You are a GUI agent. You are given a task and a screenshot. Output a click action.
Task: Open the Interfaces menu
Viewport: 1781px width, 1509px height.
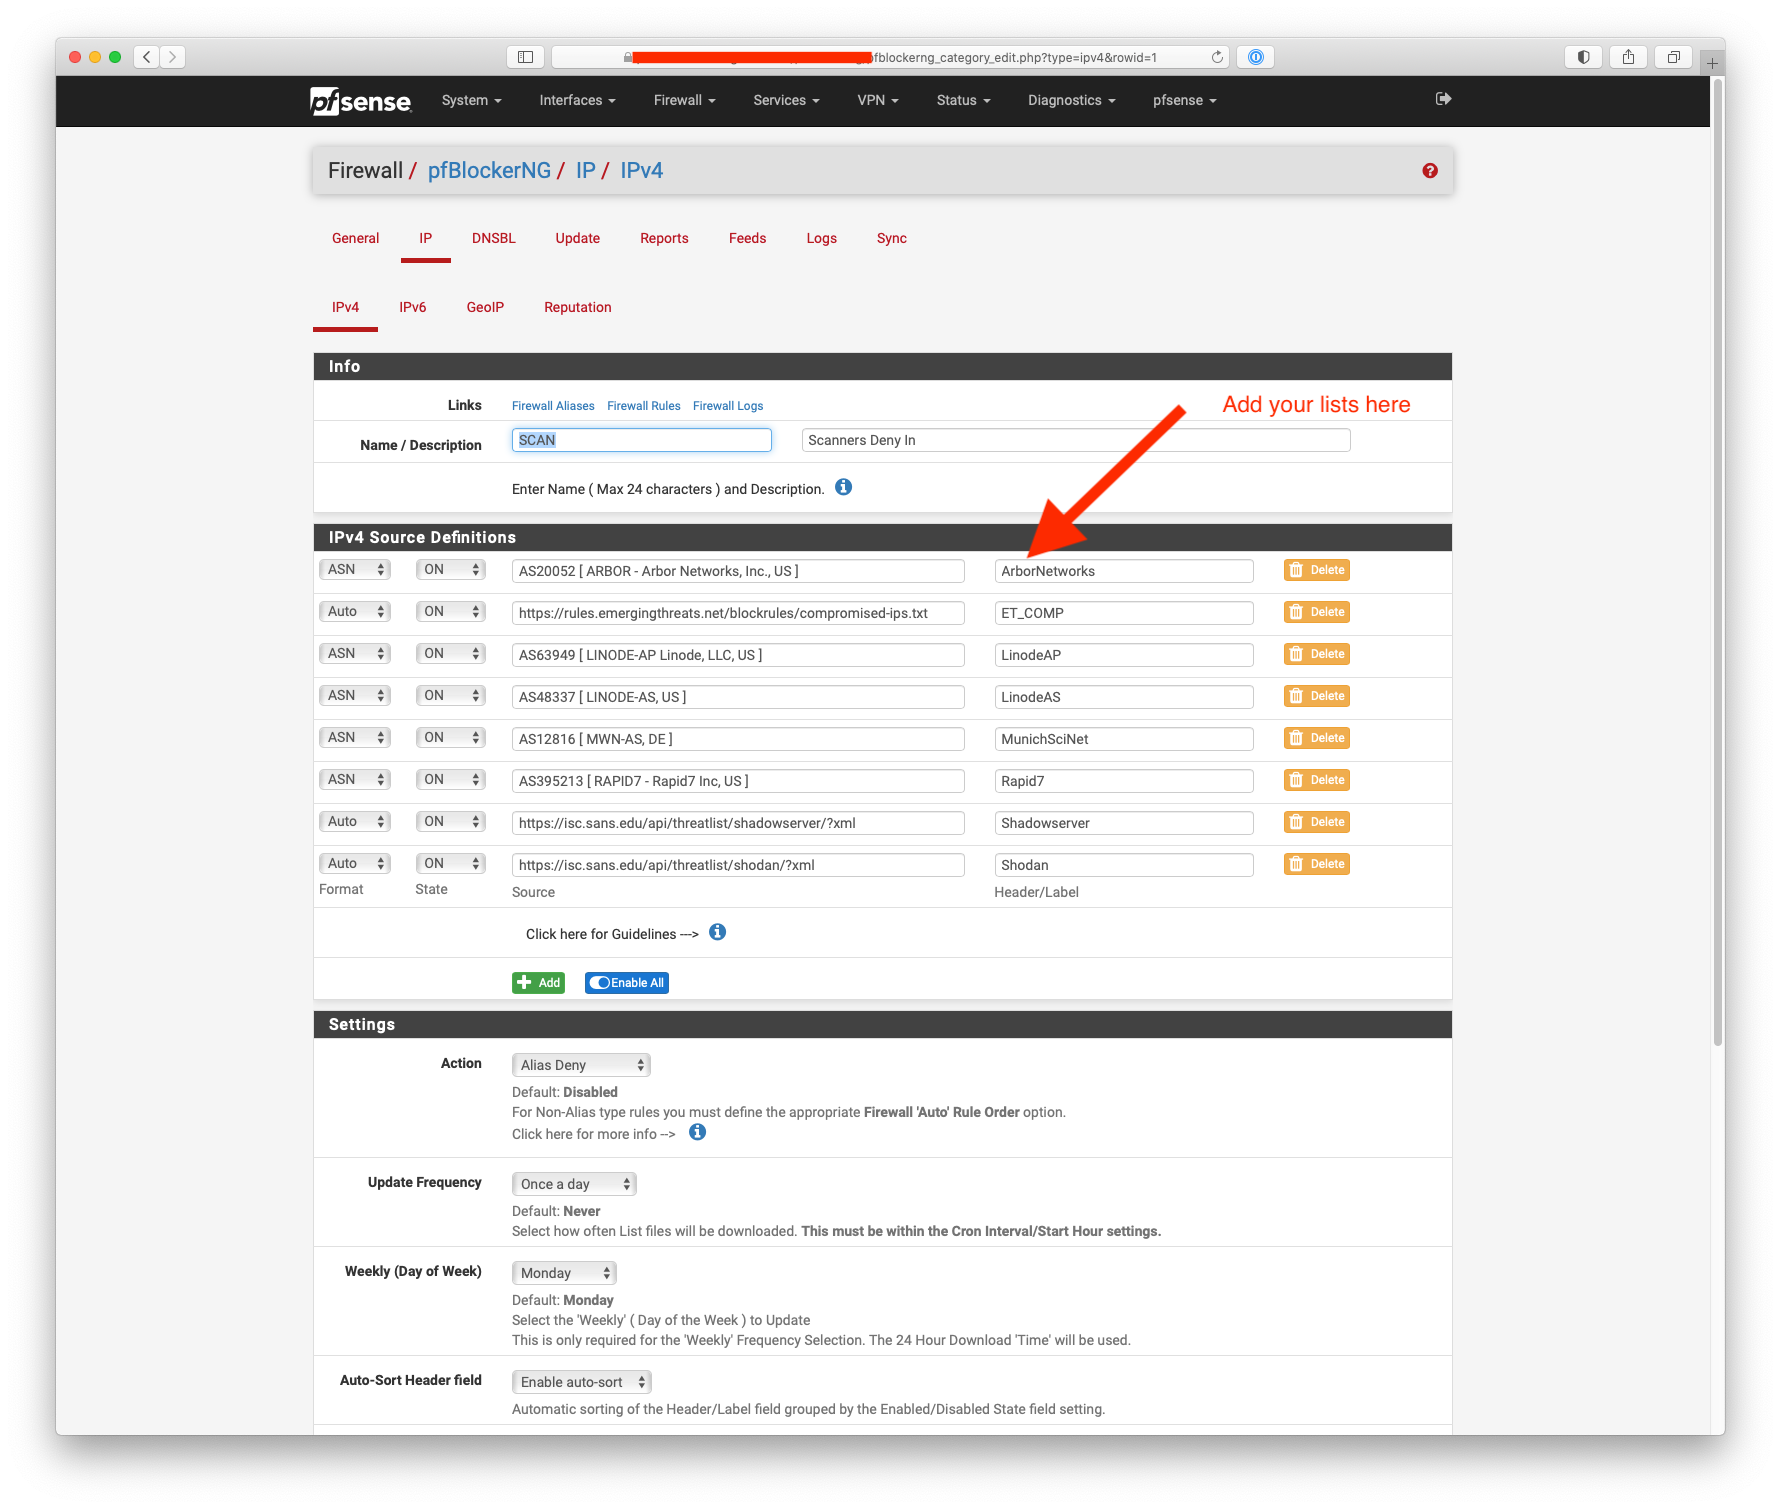pos(577,101)
